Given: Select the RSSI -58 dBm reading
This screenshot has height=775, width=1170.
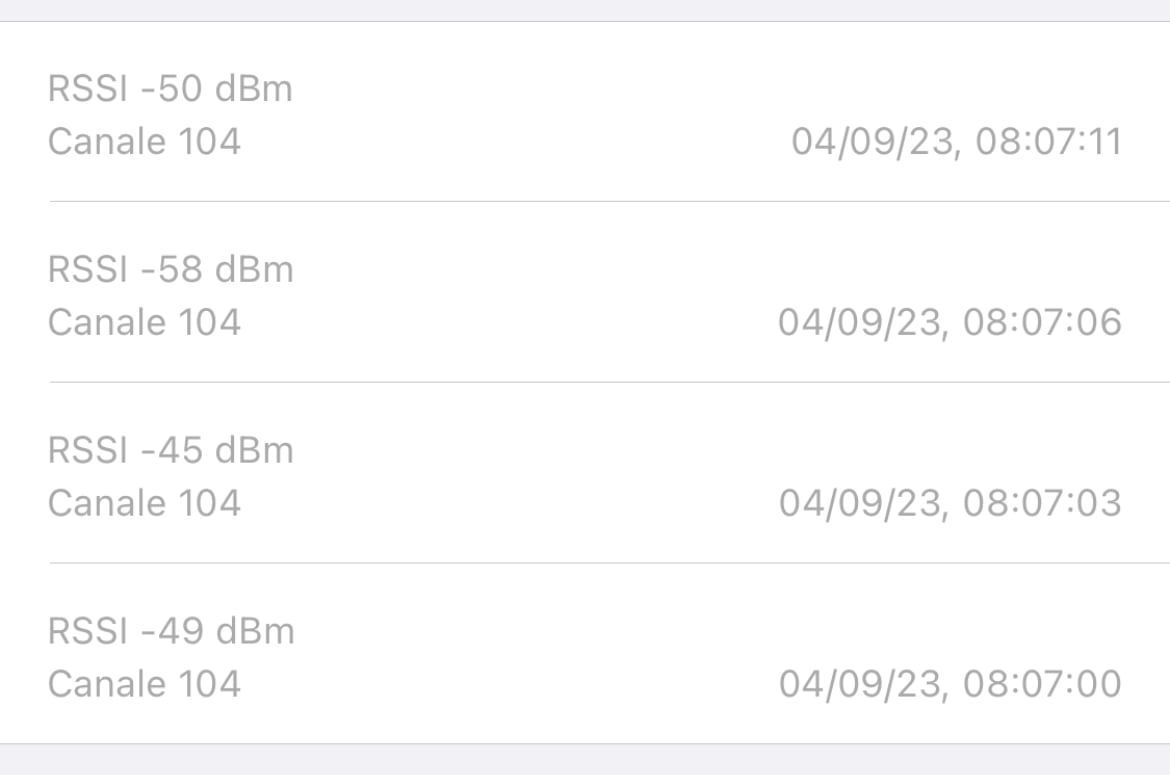Looking at the screenshot, I should click(x=171, y=269).
